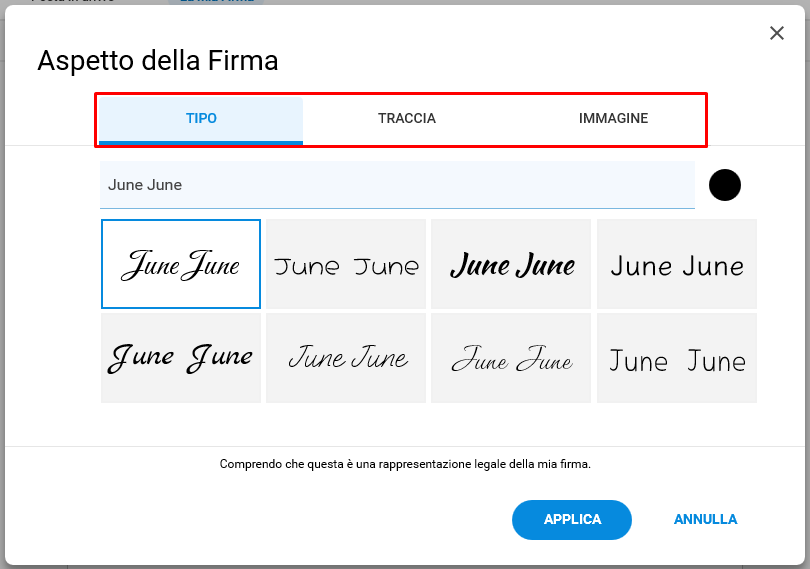
Task: Switch to the TIPO tab
Action: [201, 118]
